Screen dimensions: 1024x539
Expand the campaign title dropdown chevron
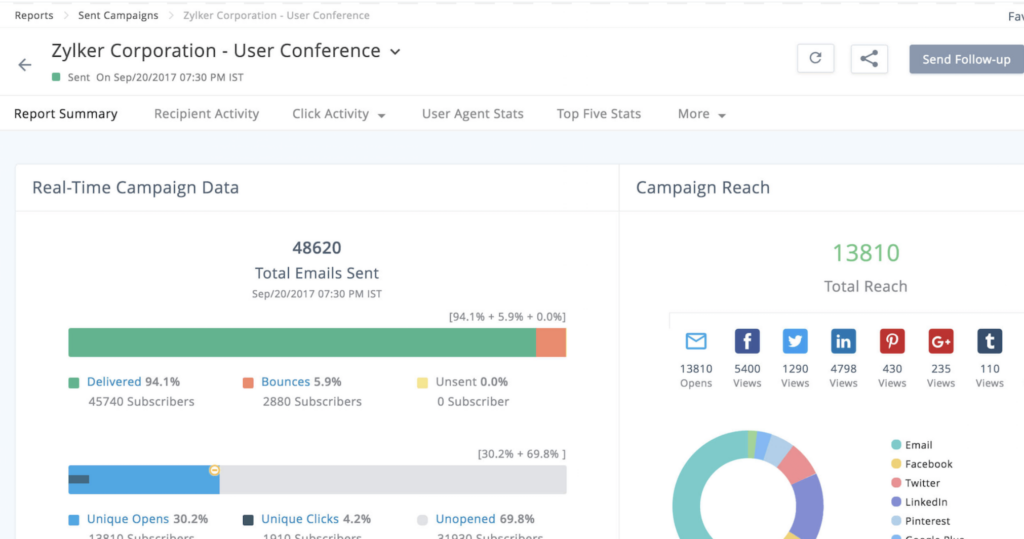click(395, 52)
